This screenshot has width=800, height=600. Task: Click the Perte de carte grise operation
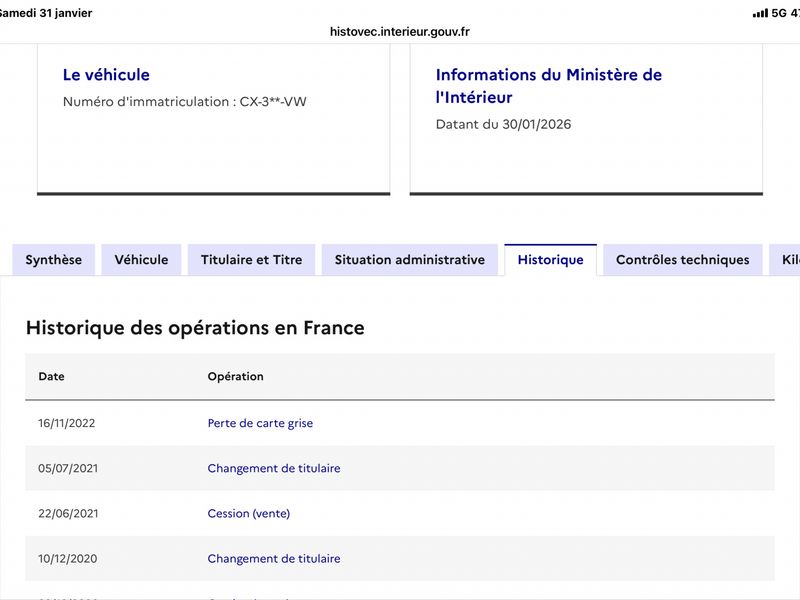click(x=260, y=423)
